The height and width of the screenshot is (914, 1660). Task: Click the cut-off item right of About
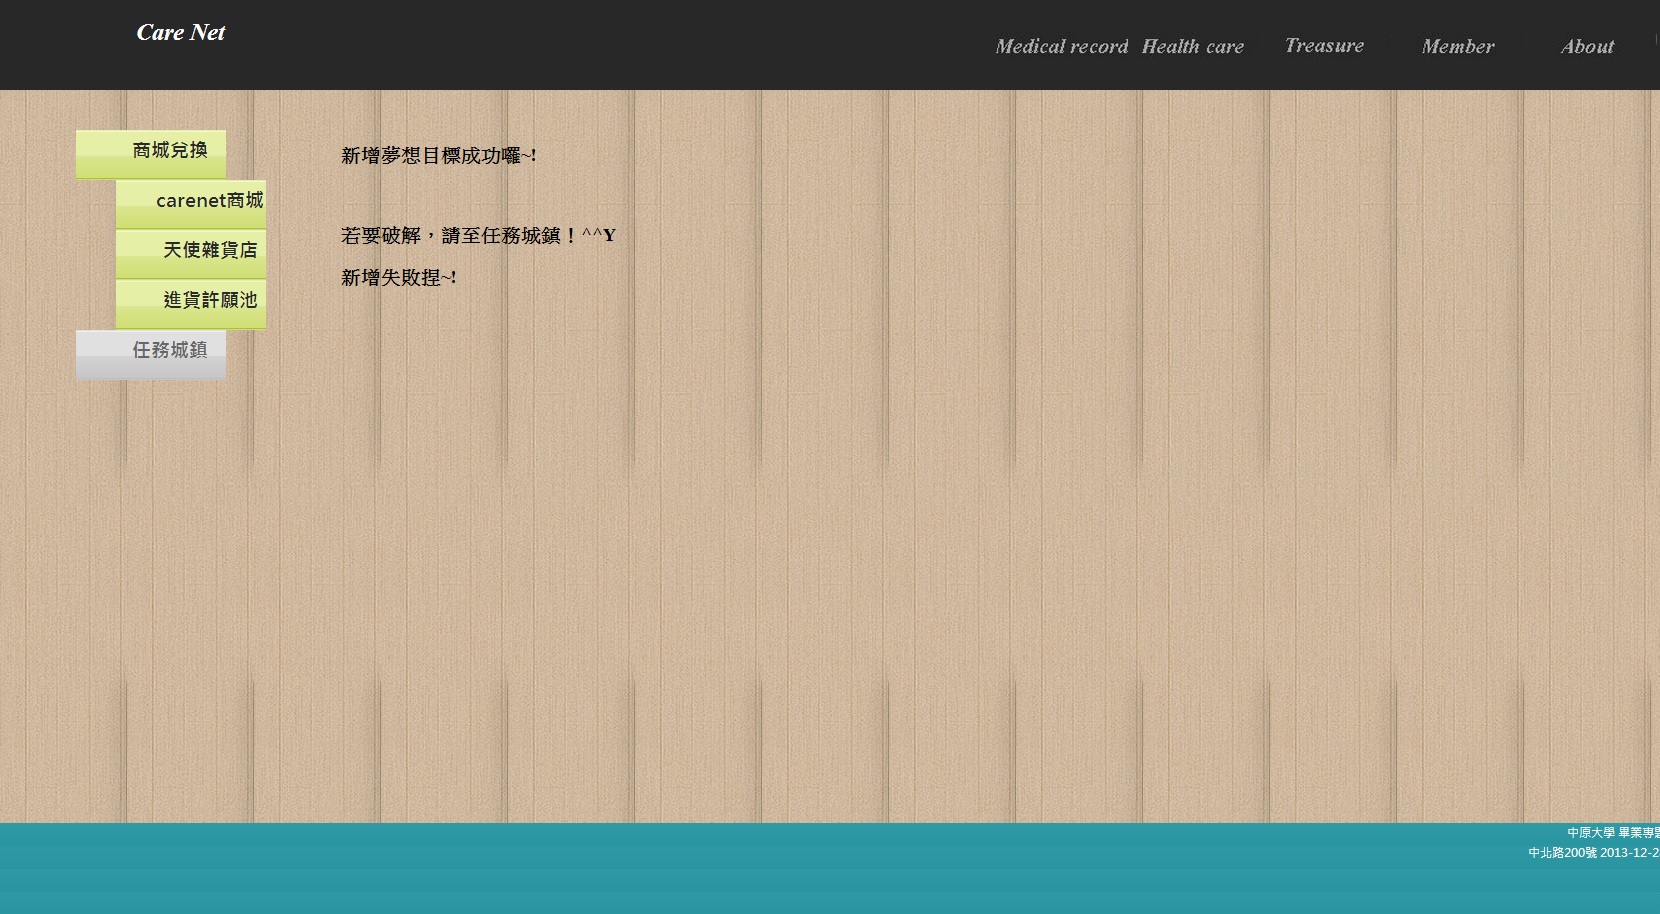pos(1656,42)
